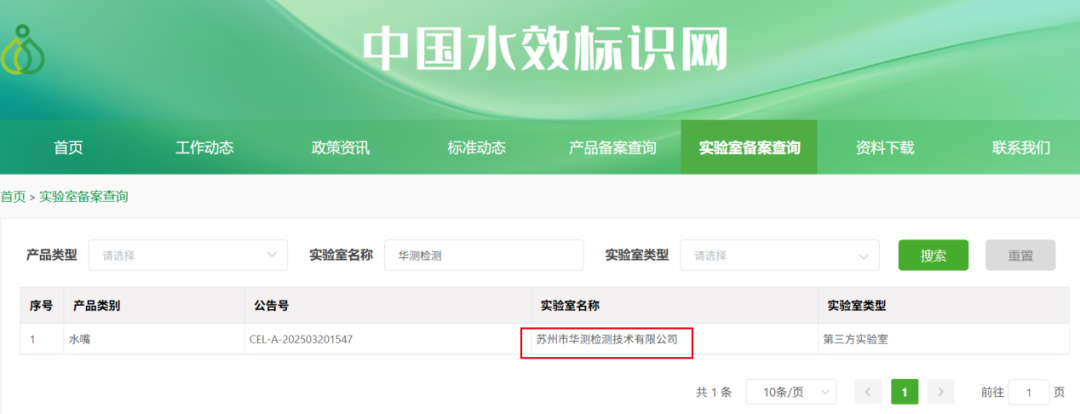
Task: Navigate to 联系我们 tab
Action: tap(1021, 148)
